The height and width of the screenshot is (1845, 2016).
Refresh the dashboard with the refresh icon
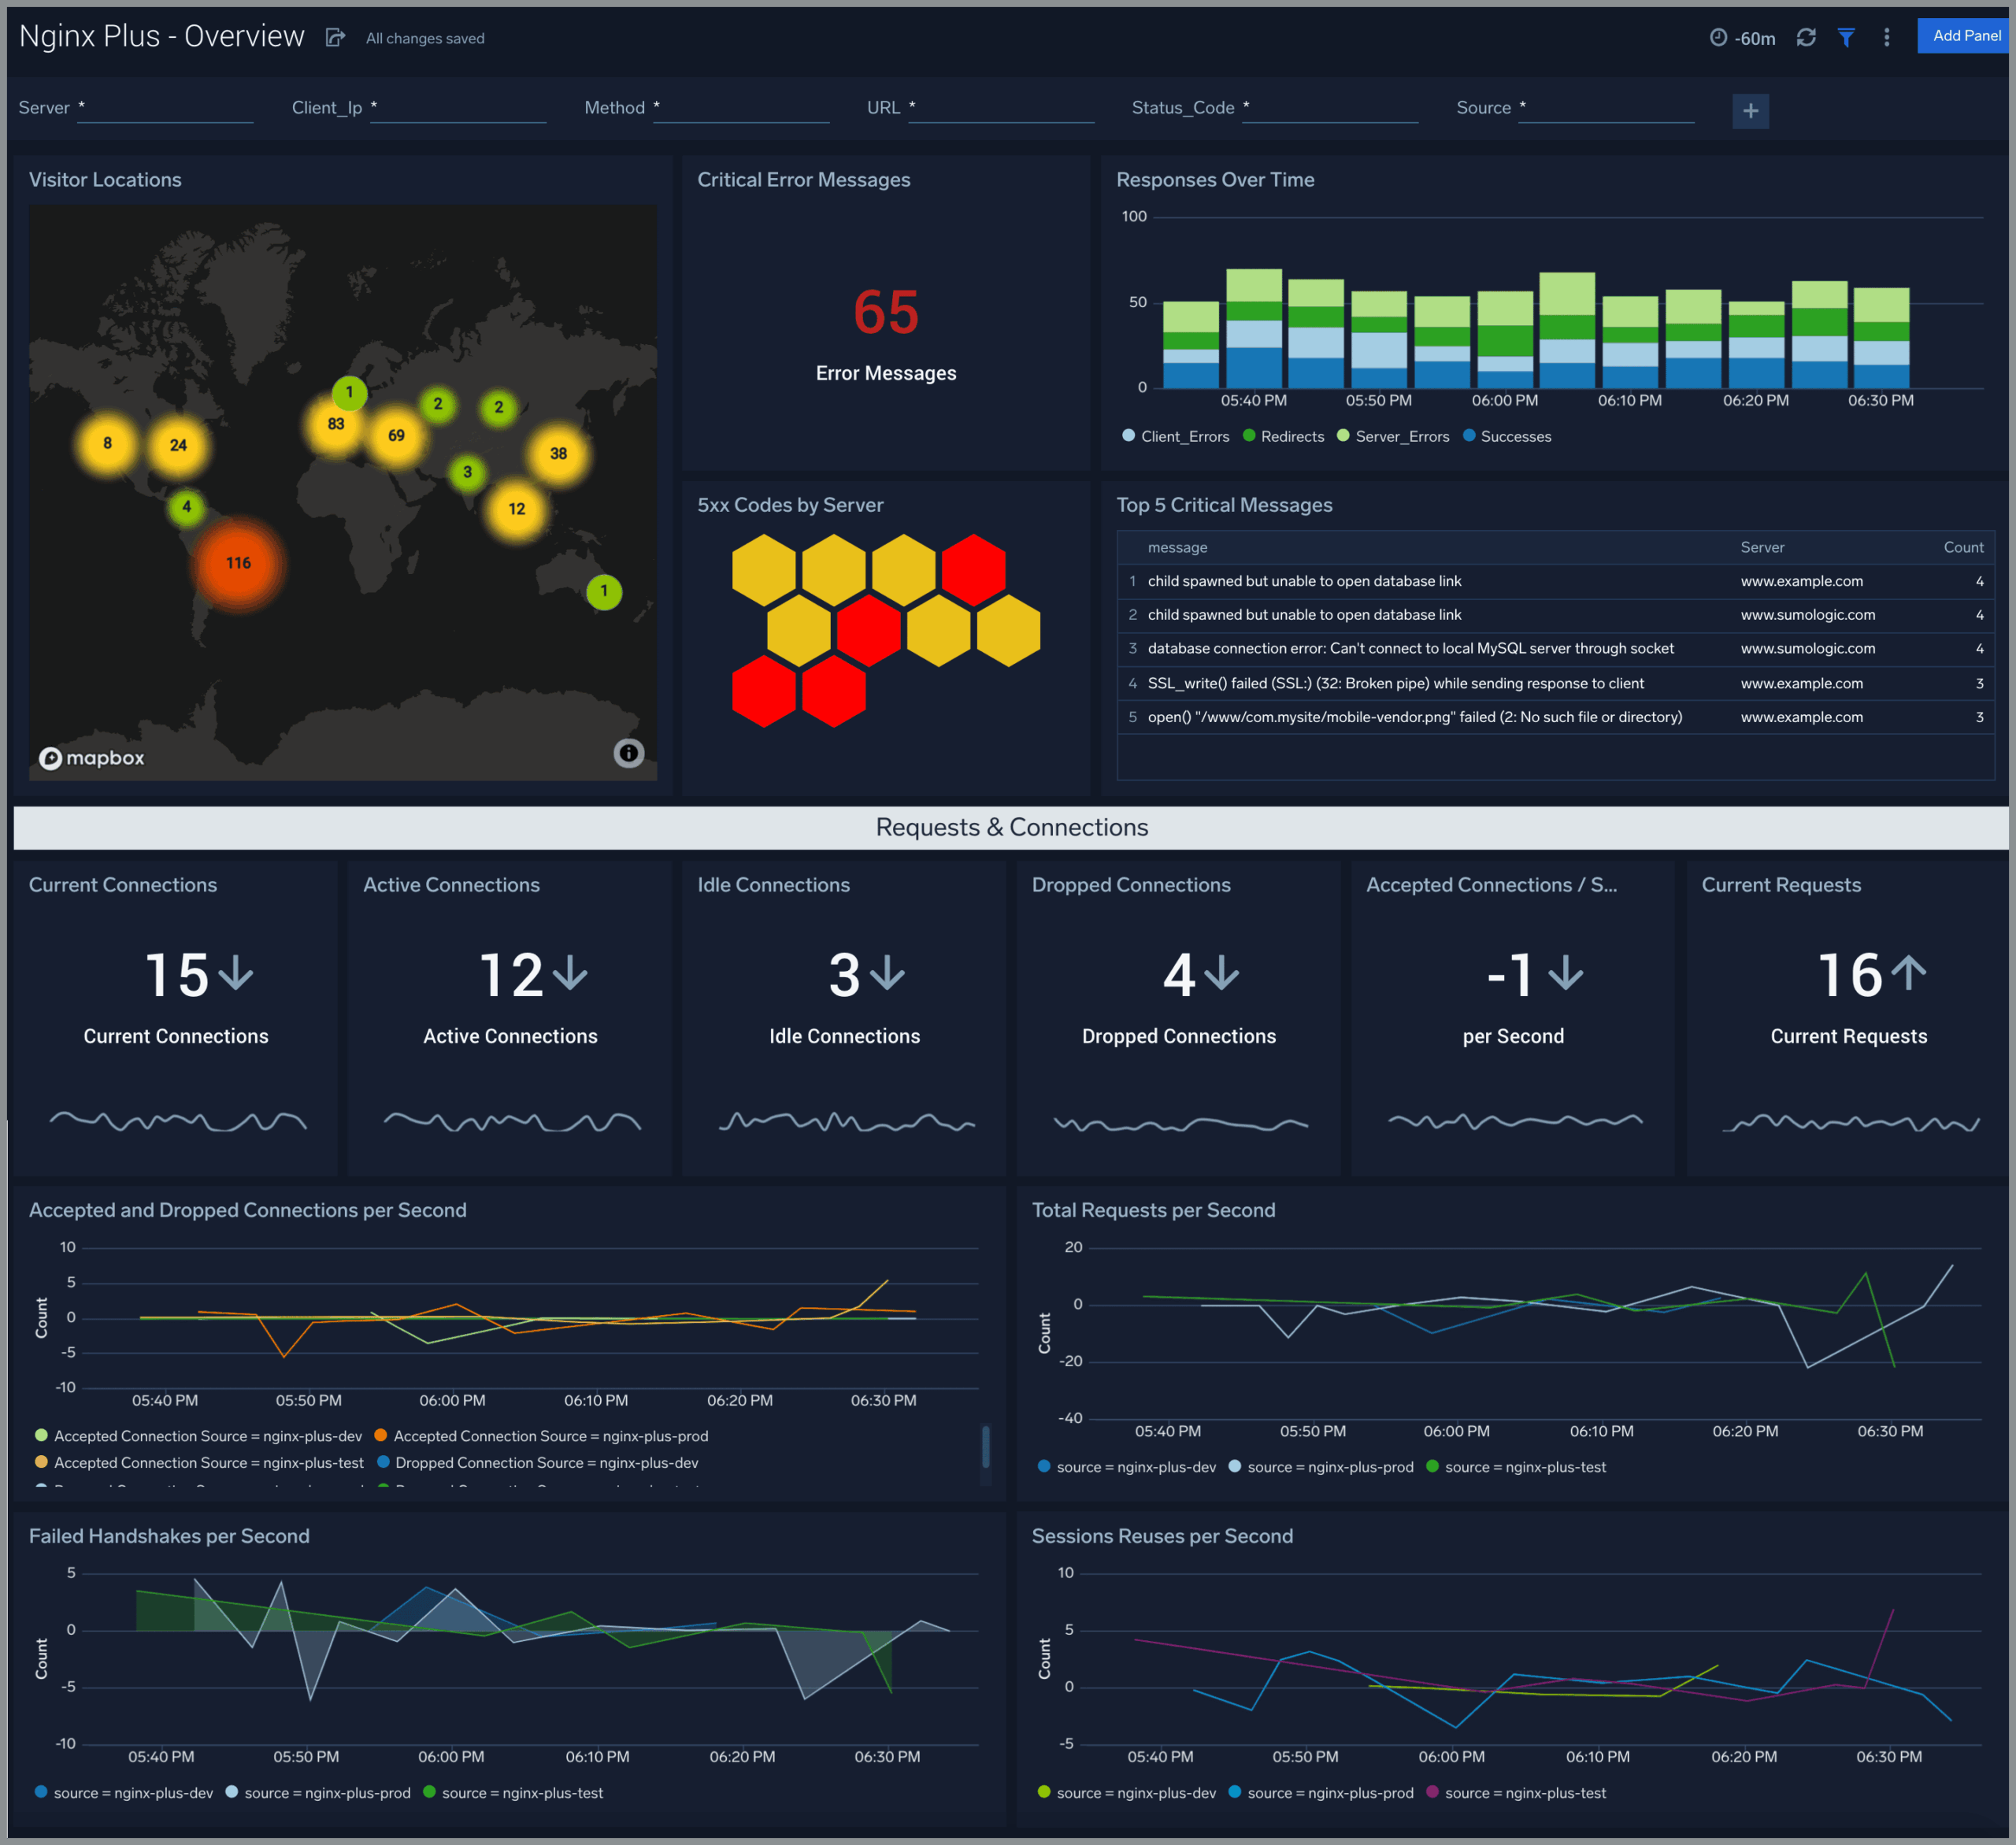1807,37
